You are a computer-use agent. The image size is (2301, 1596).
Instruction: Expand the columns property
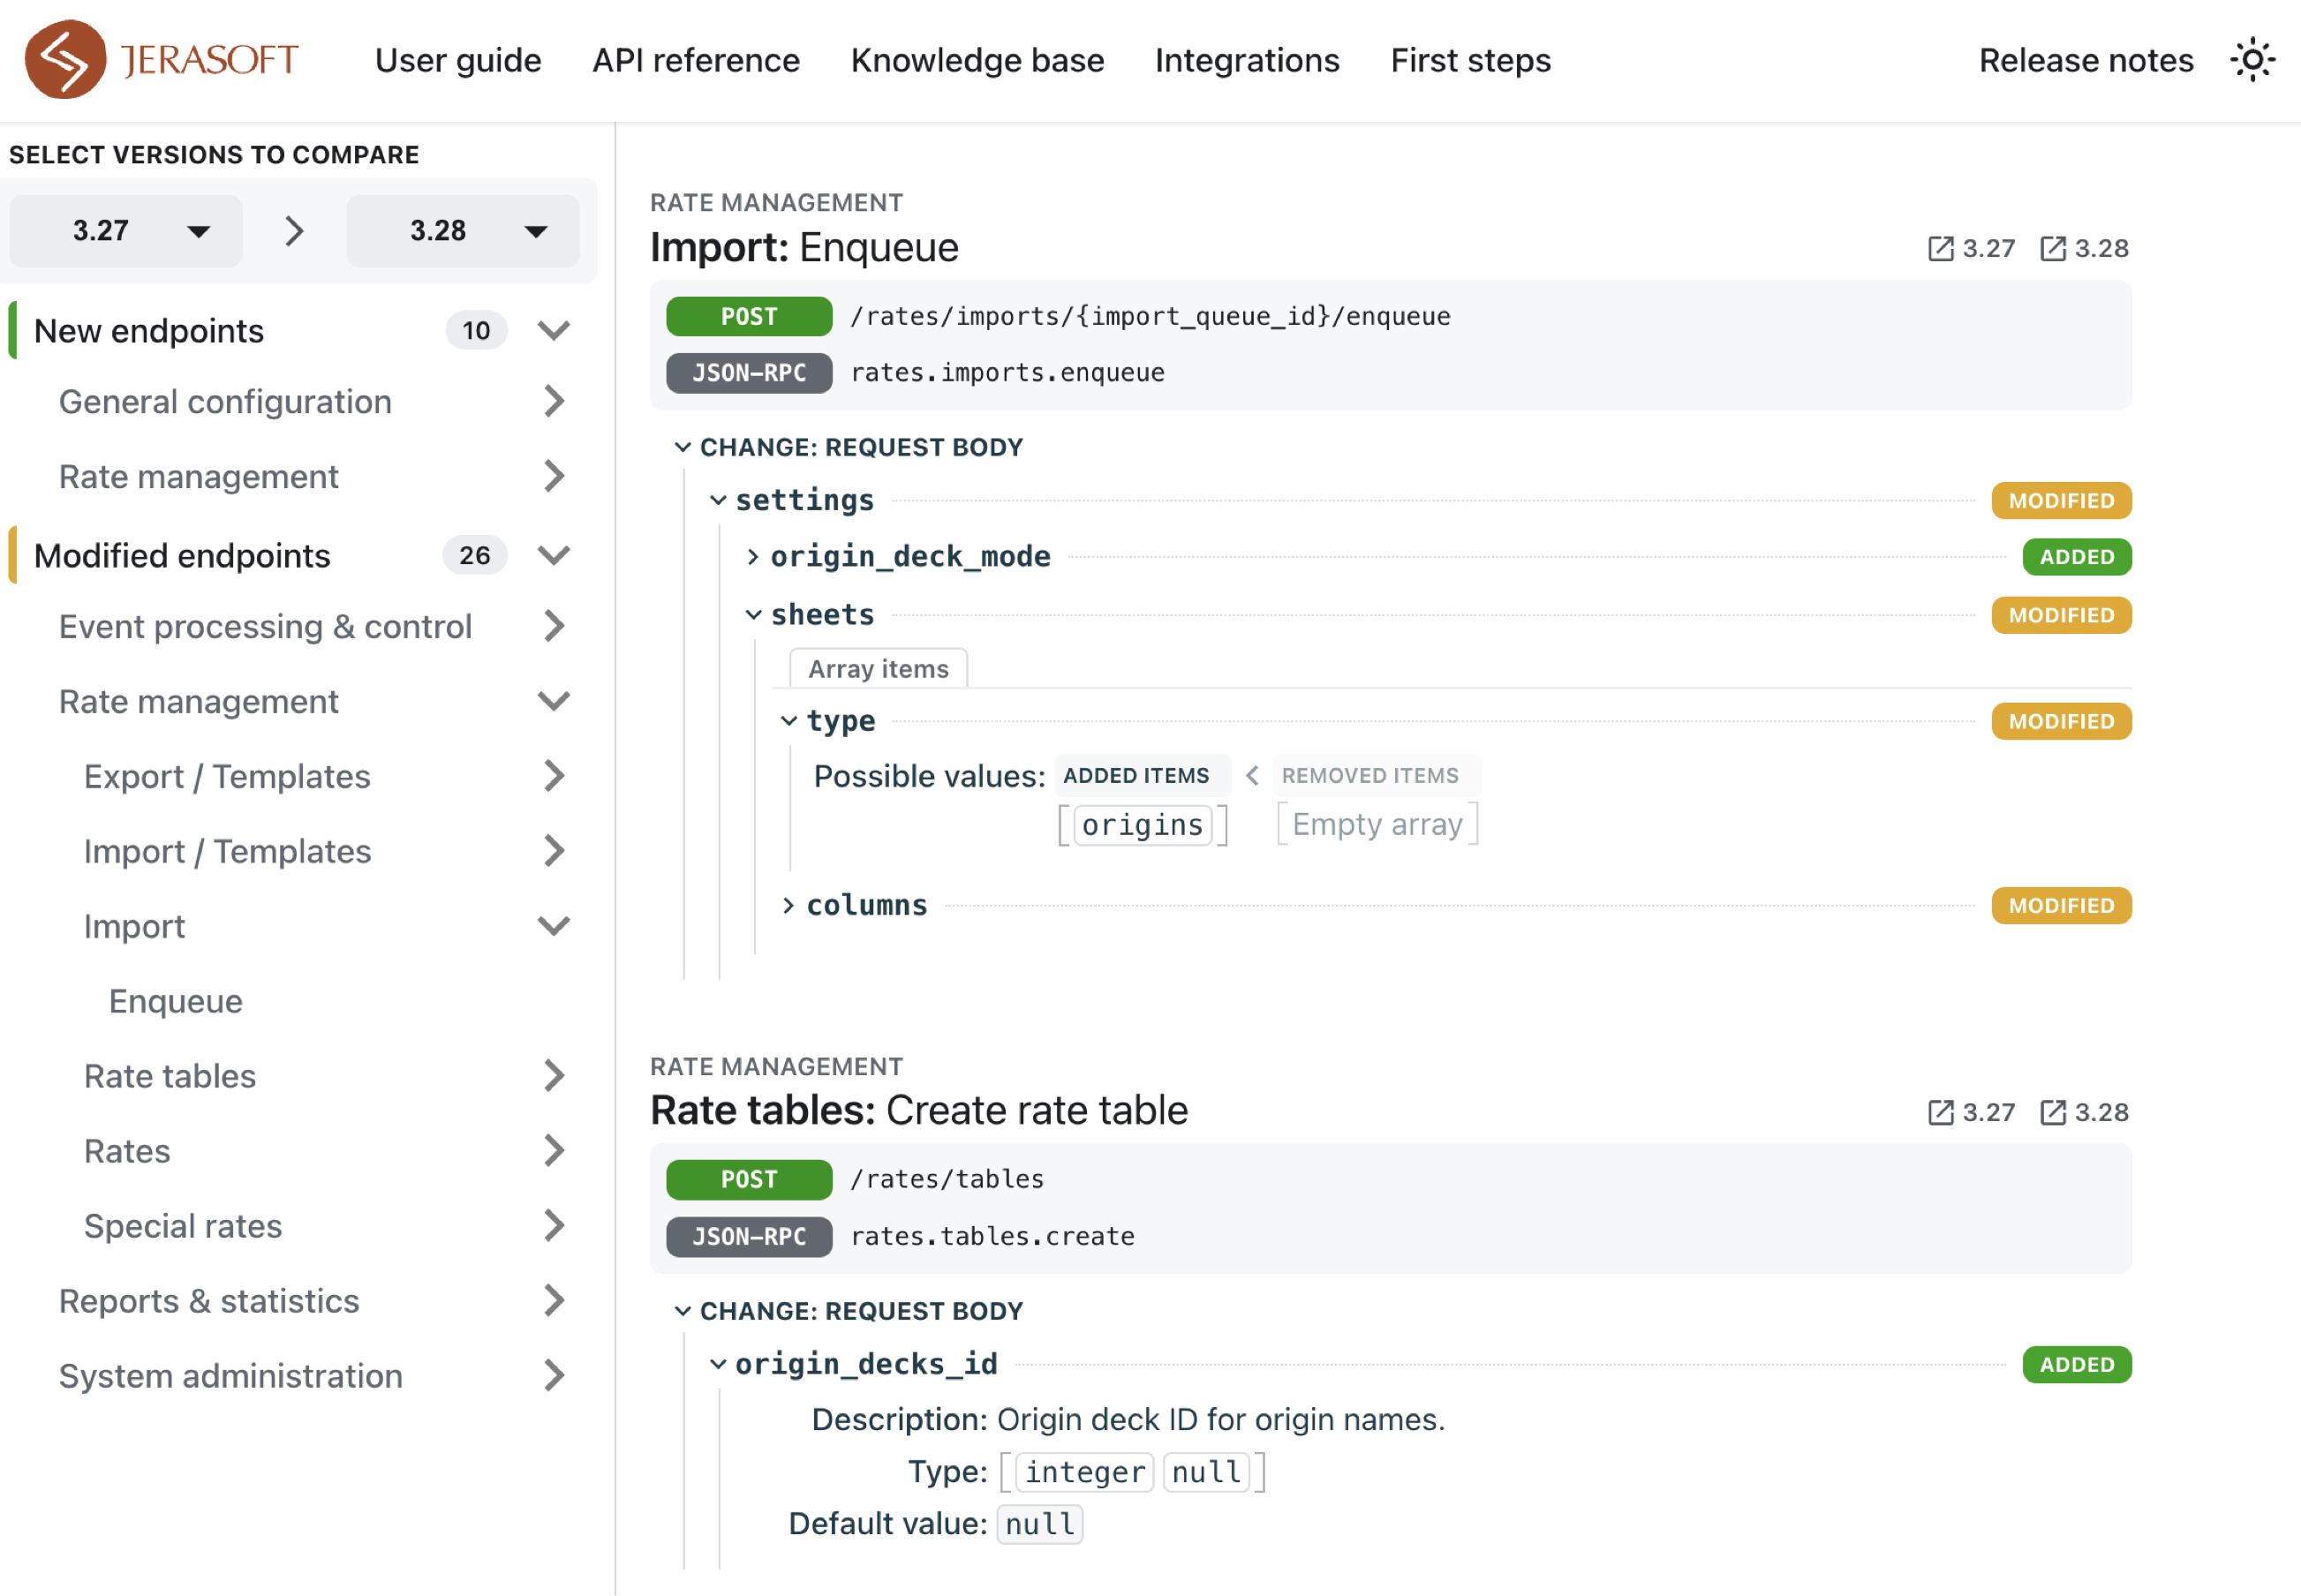point(789,905)
